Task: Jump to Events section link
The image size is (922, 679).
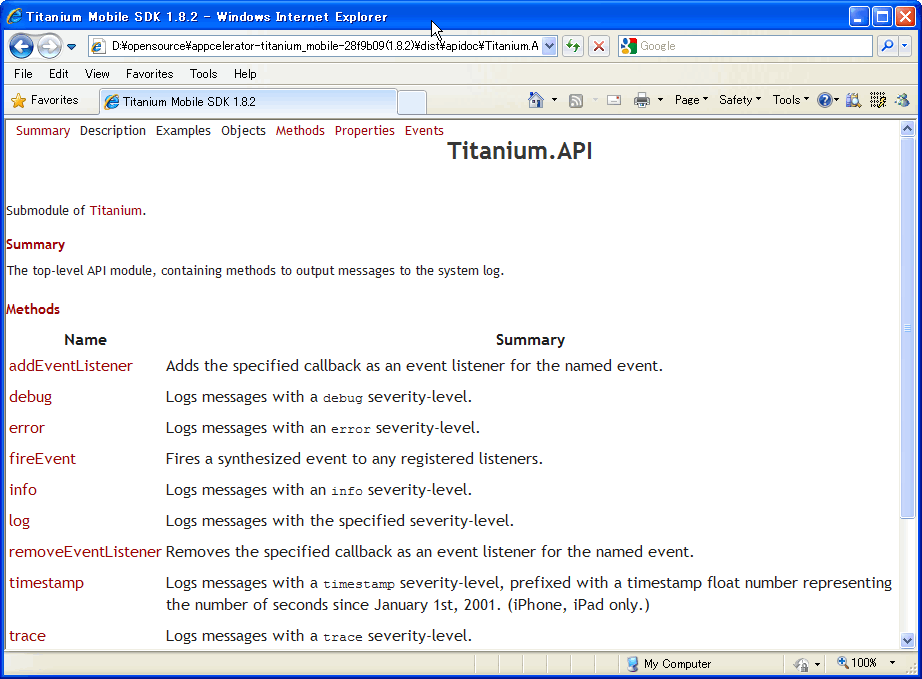Action: (x=424, y=131)
